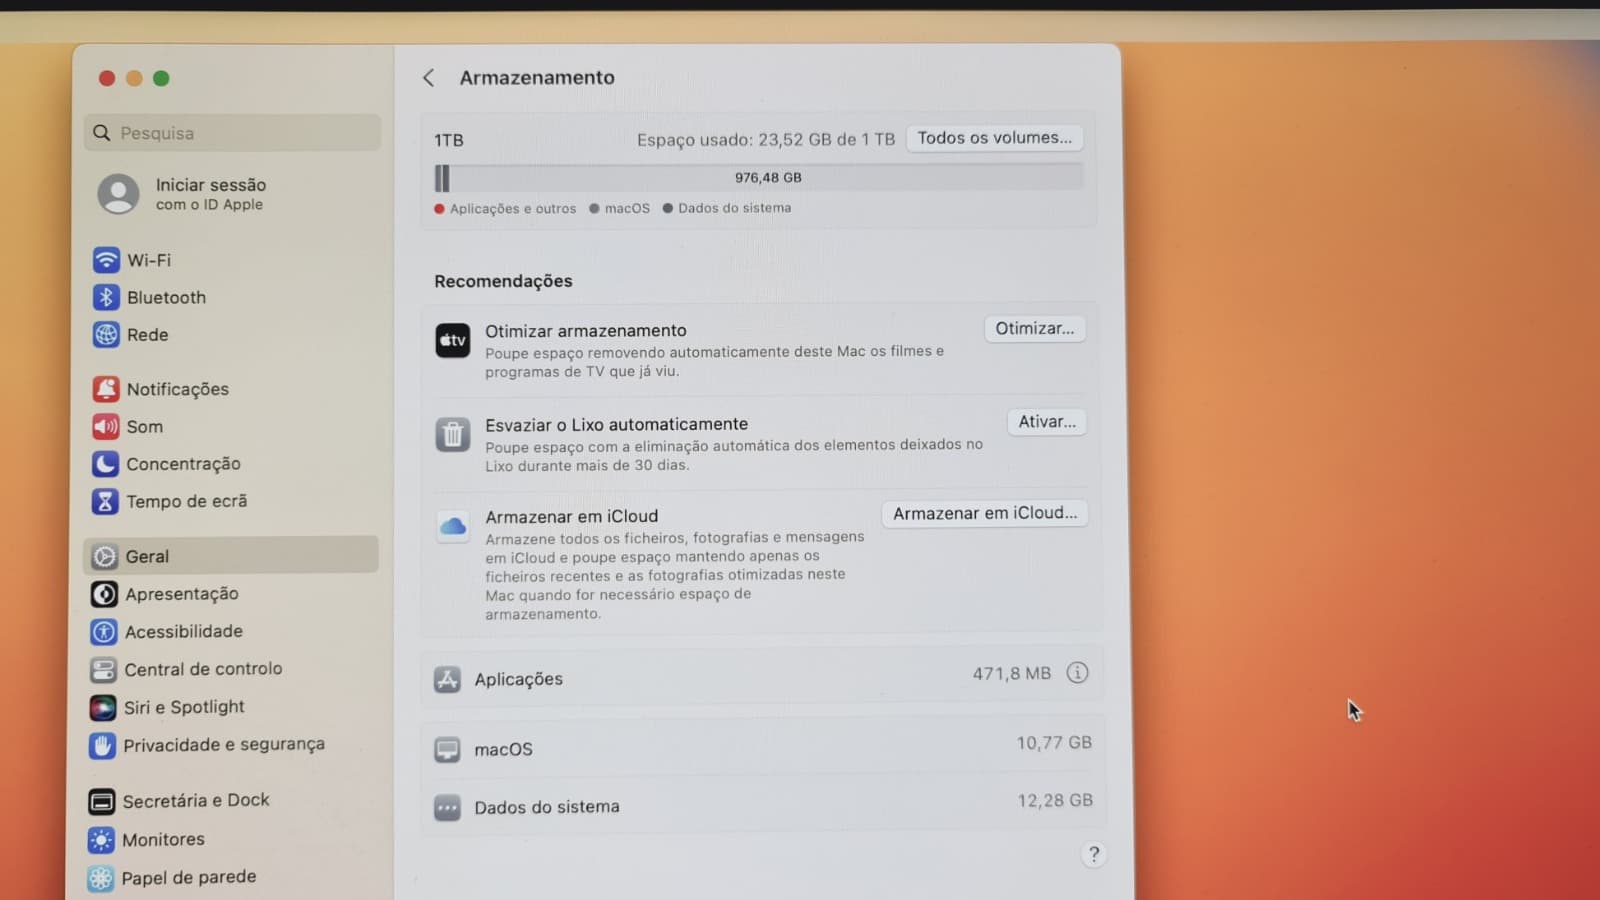The height and width of the screenshot is (900, 1600).
Task: Click the Apple TV icon beside Otimizar armazenamento
Action: 453,340
